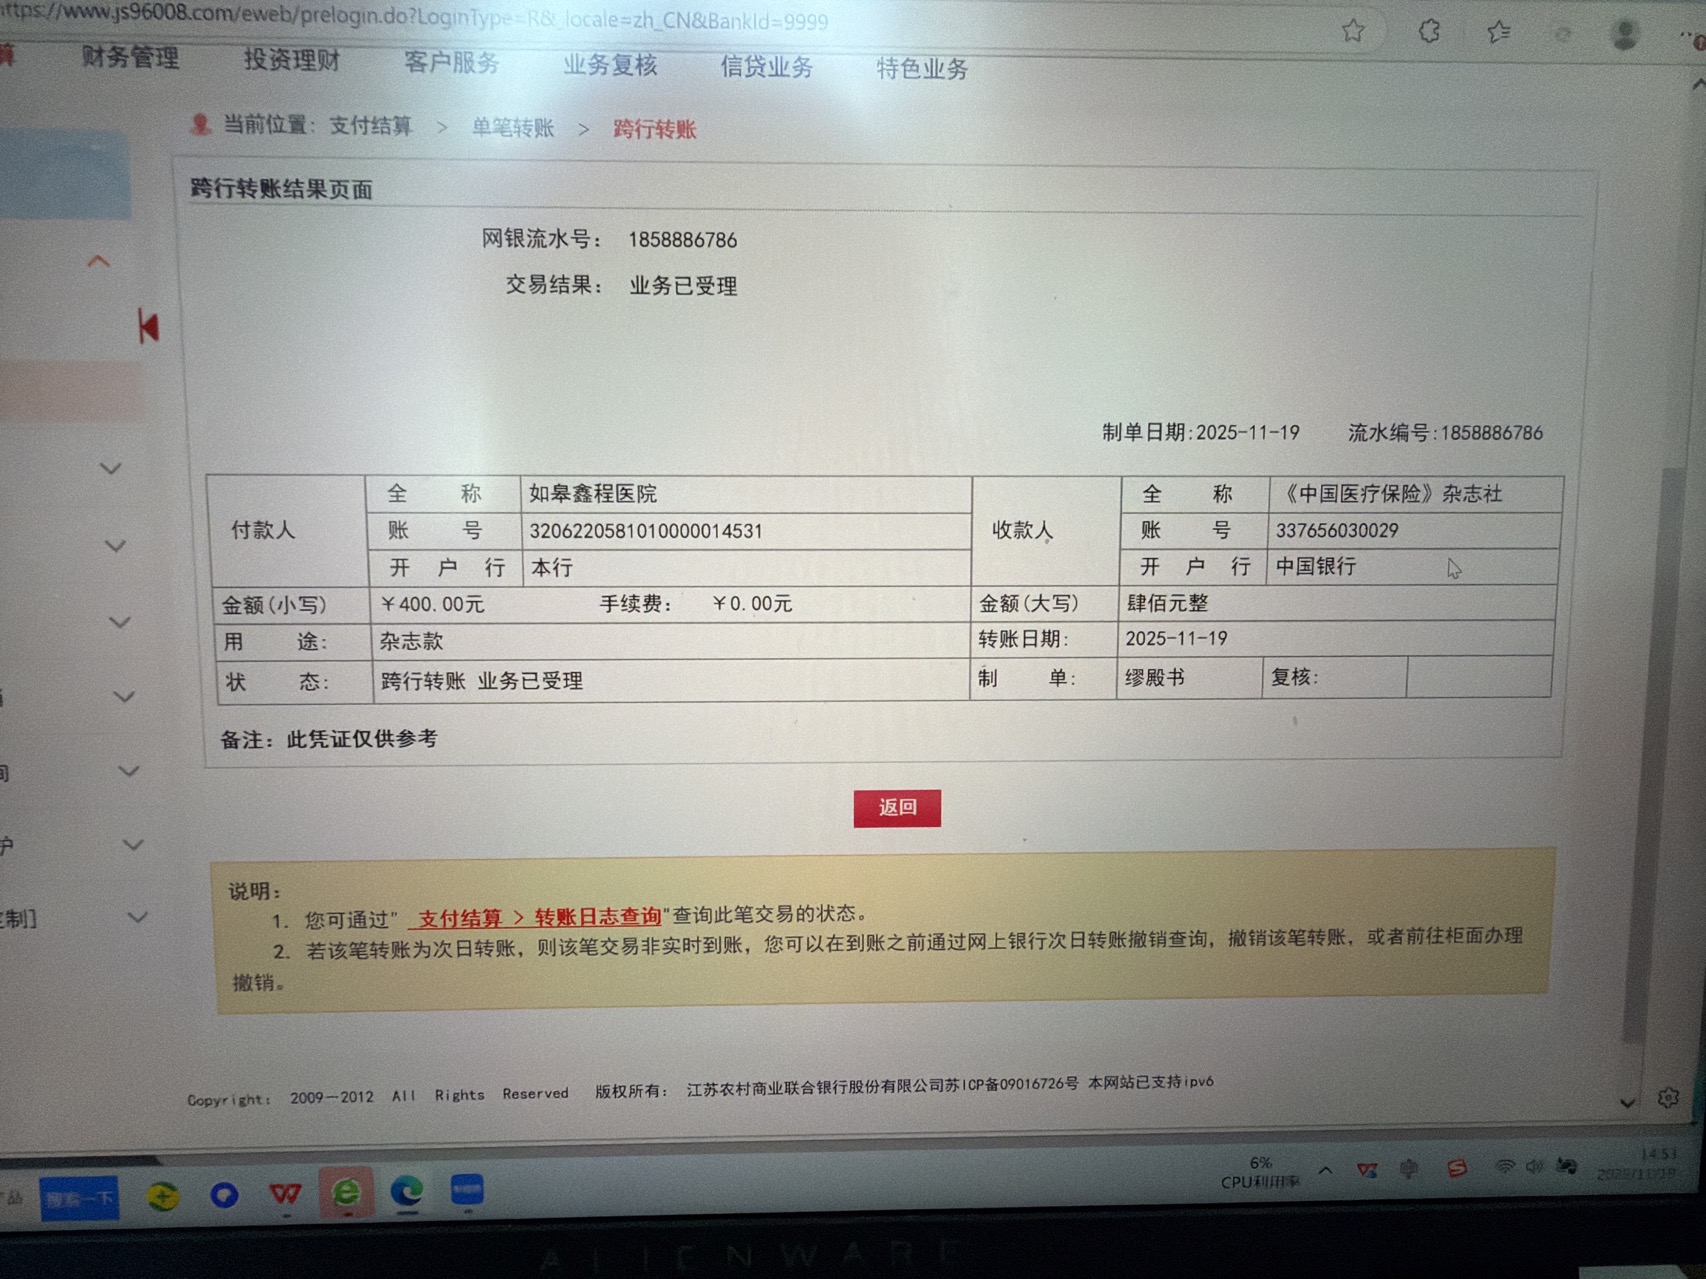Viewport: 1706px width, 1279px height.
Task: Open the 信贷业务 menu
Action: (x=766, y=67)
